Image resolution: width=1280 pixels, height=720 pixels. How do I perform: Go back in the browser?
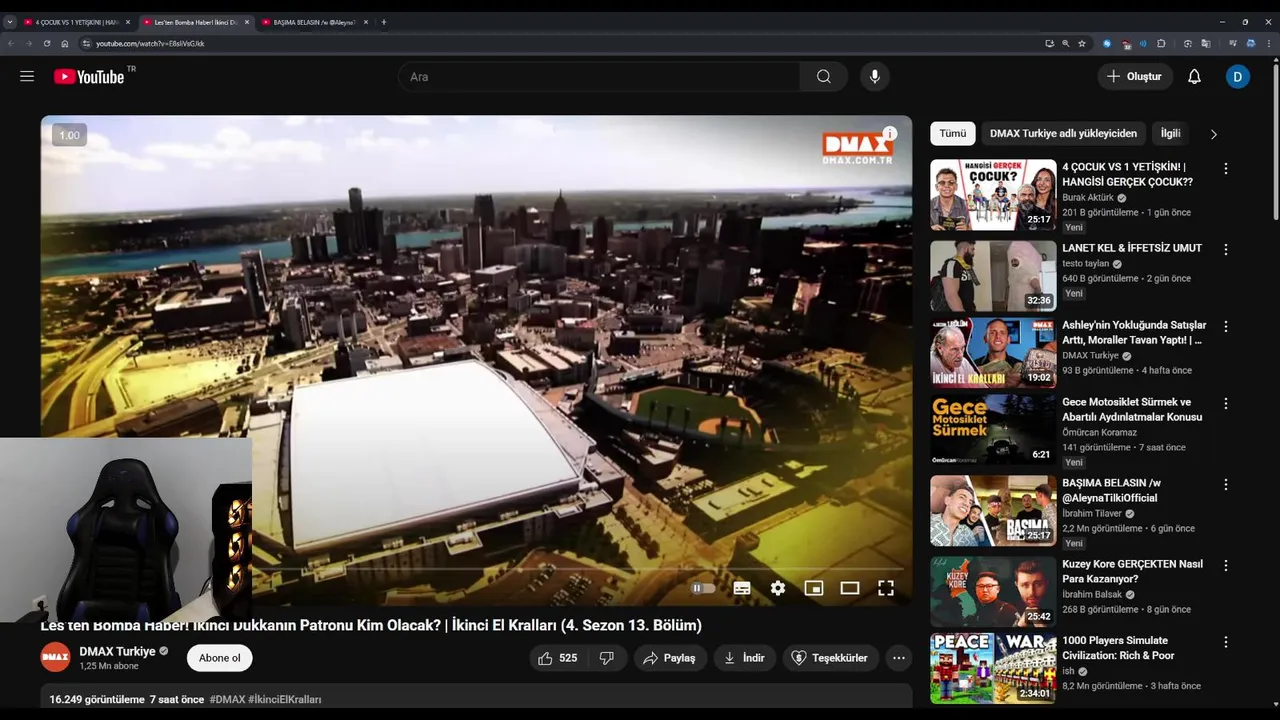click(x=11, y=44)
